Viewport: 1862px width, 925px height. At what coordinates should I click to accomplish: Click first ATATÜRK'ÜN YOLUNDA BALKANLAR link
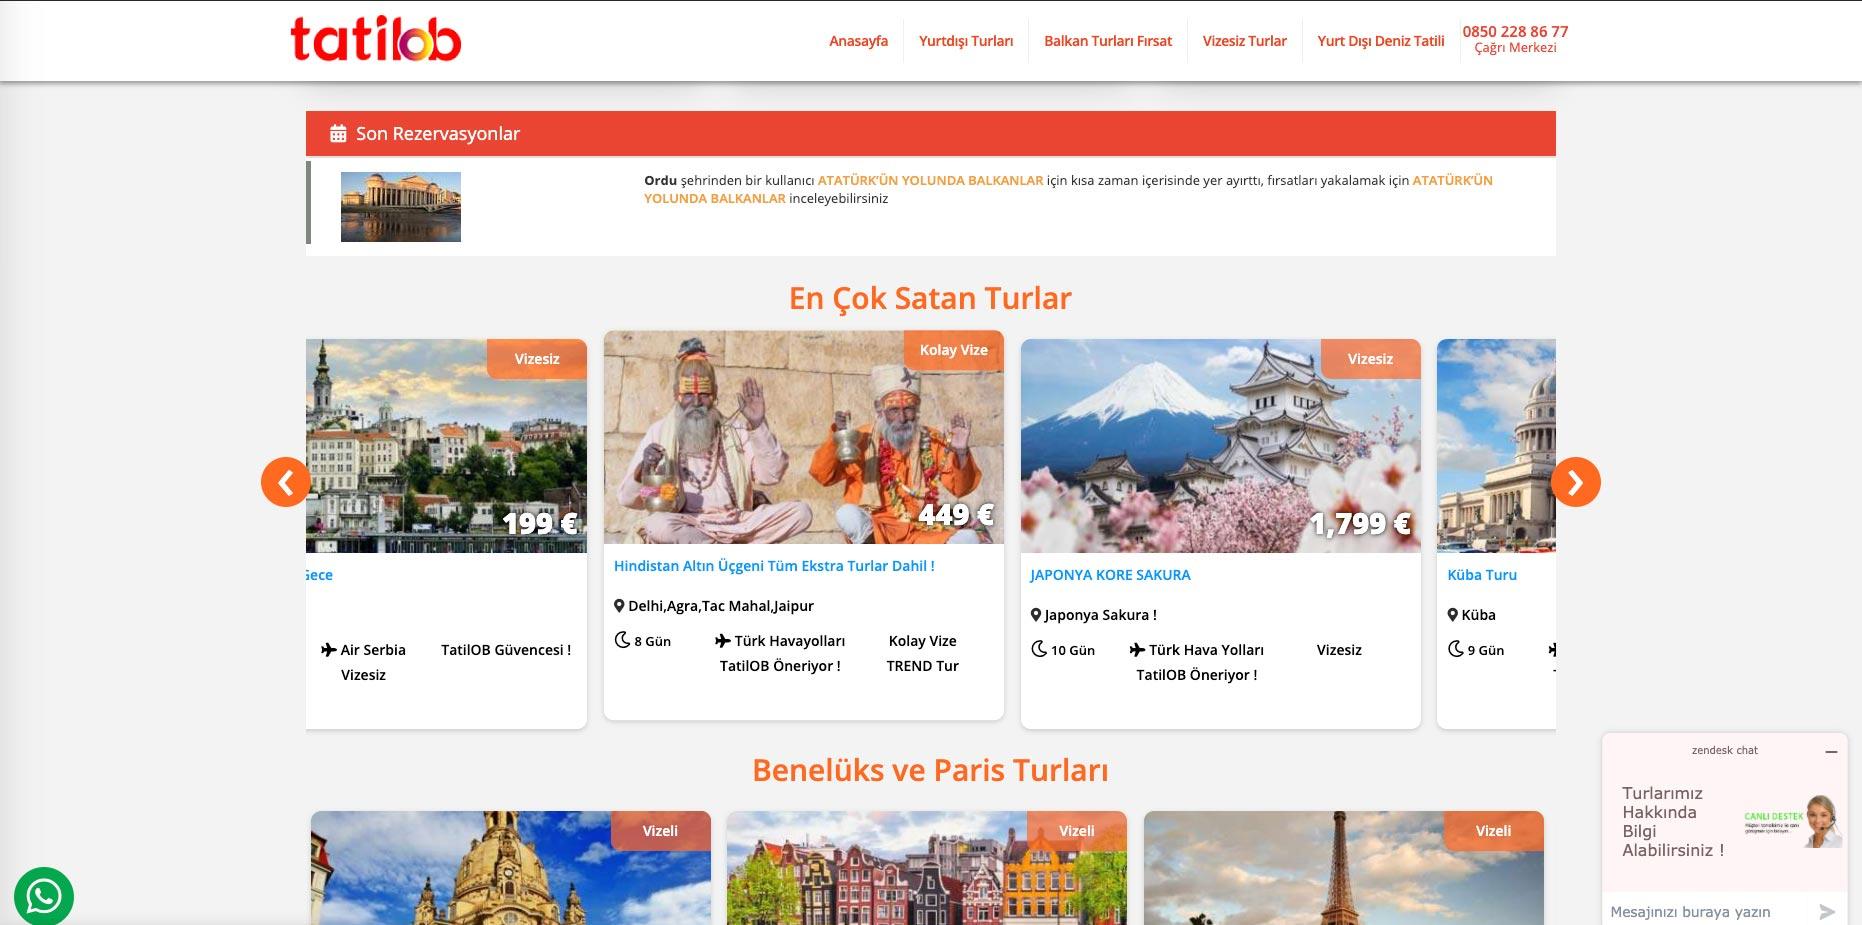tap(930, 181)
